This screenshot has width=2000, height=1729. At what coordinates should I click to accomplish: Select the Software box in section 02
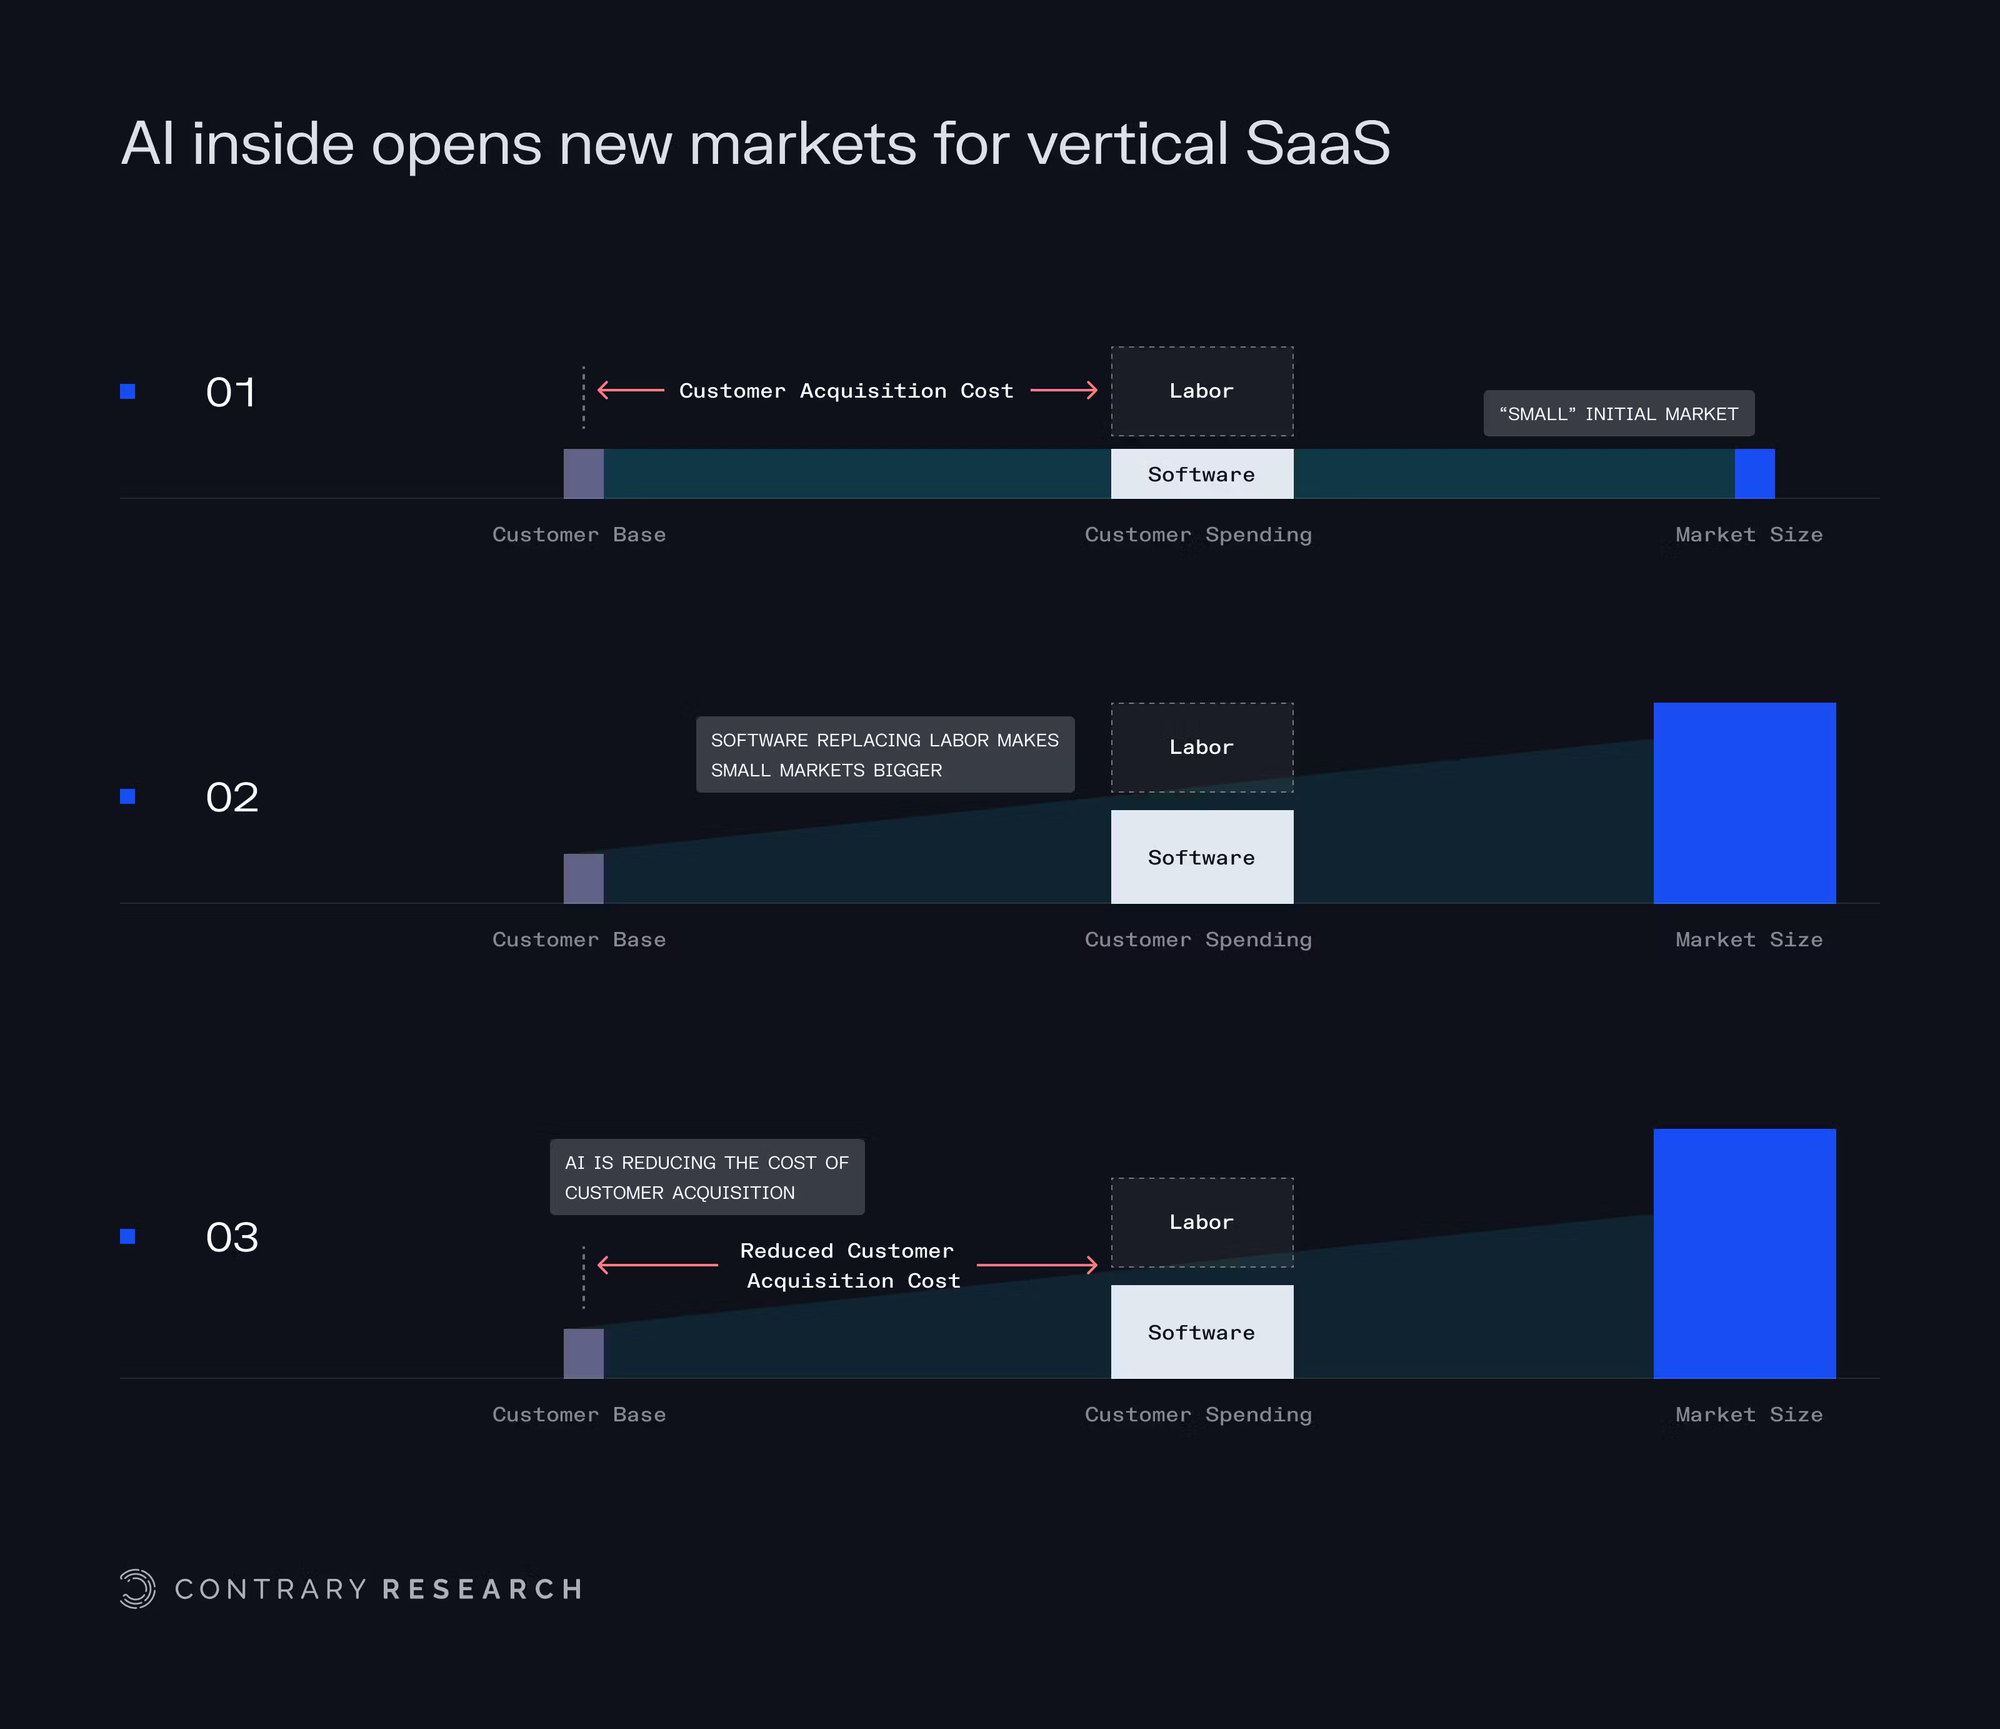coord(1202,857)
